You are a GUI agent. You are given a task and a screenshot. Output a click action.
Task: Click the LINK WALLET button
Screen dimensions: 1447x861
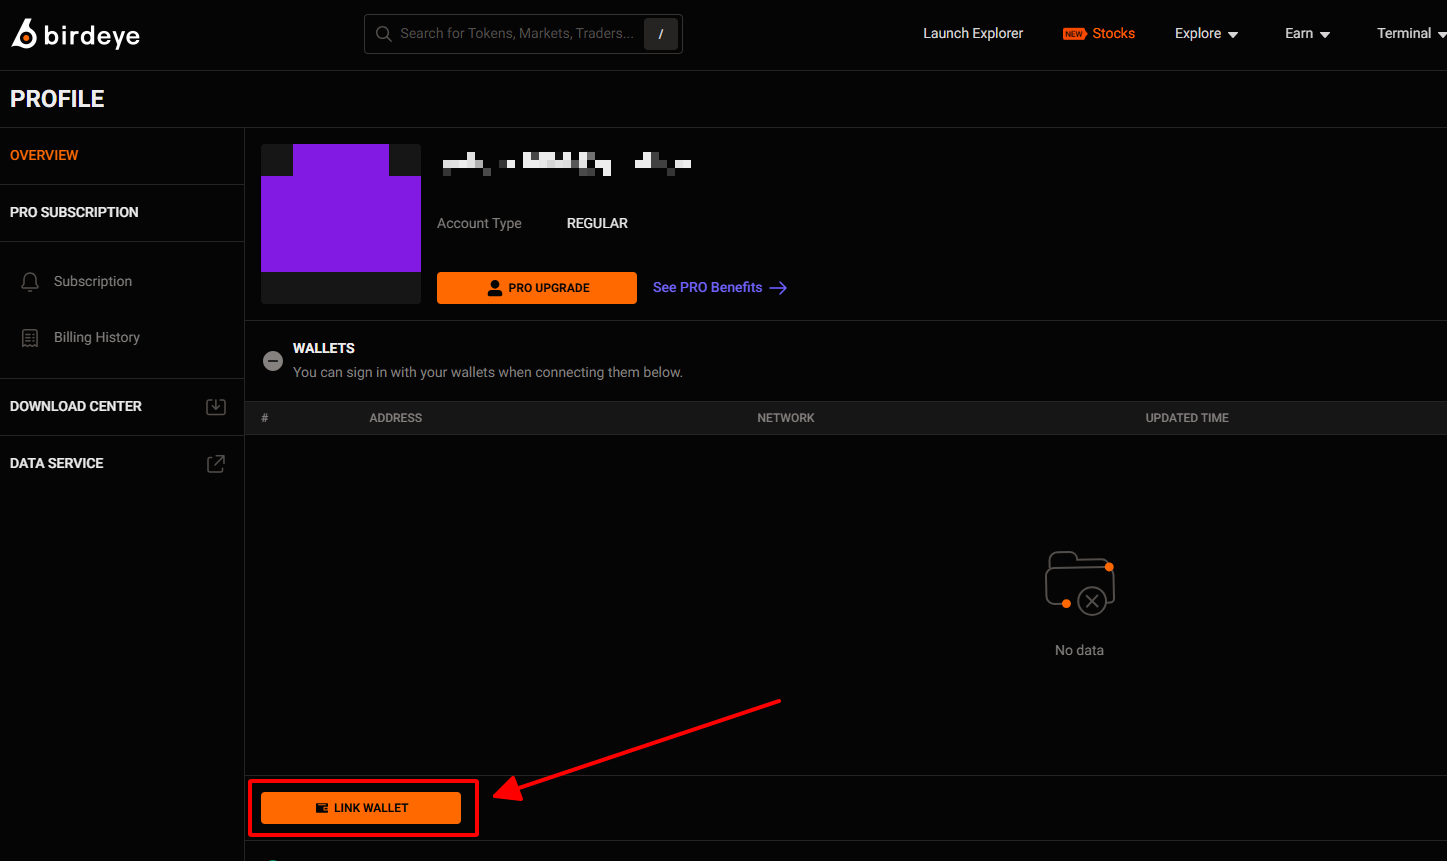361,808
